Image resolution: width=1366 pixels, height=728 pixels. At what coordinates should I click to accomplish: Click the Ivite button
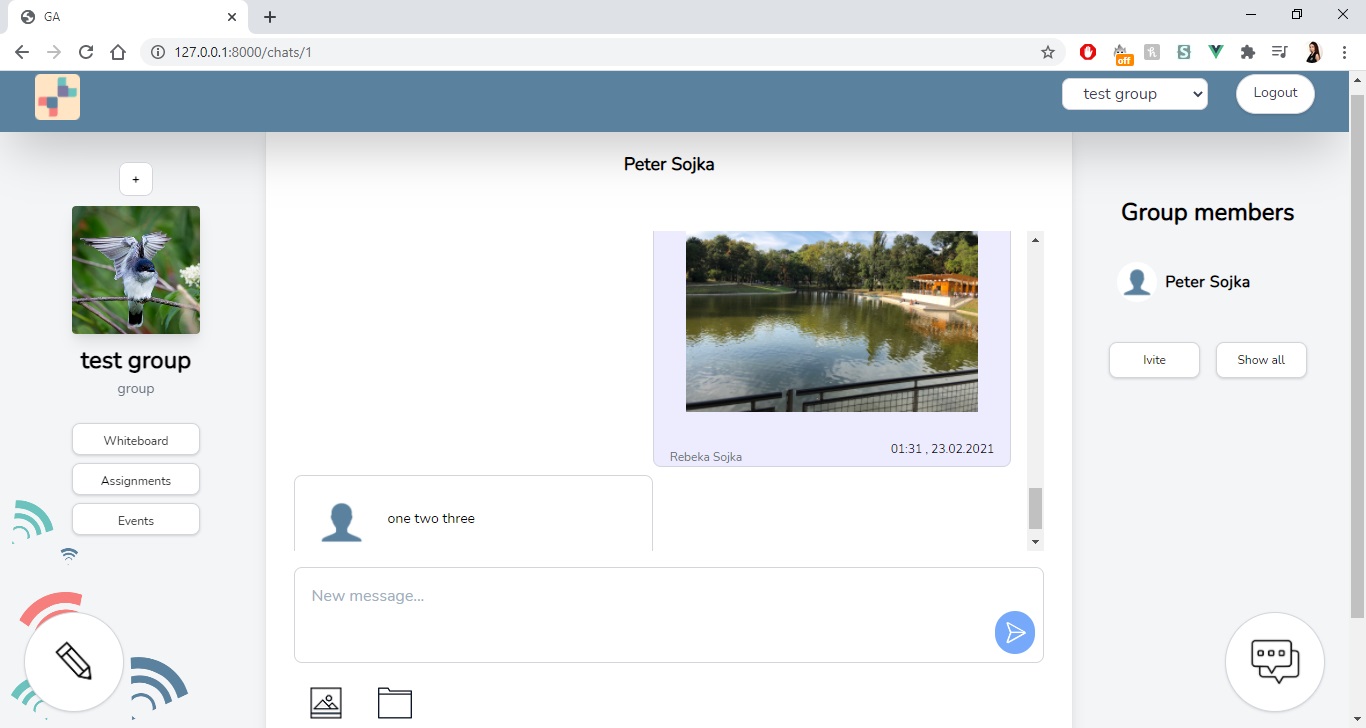click(1154, 360)
